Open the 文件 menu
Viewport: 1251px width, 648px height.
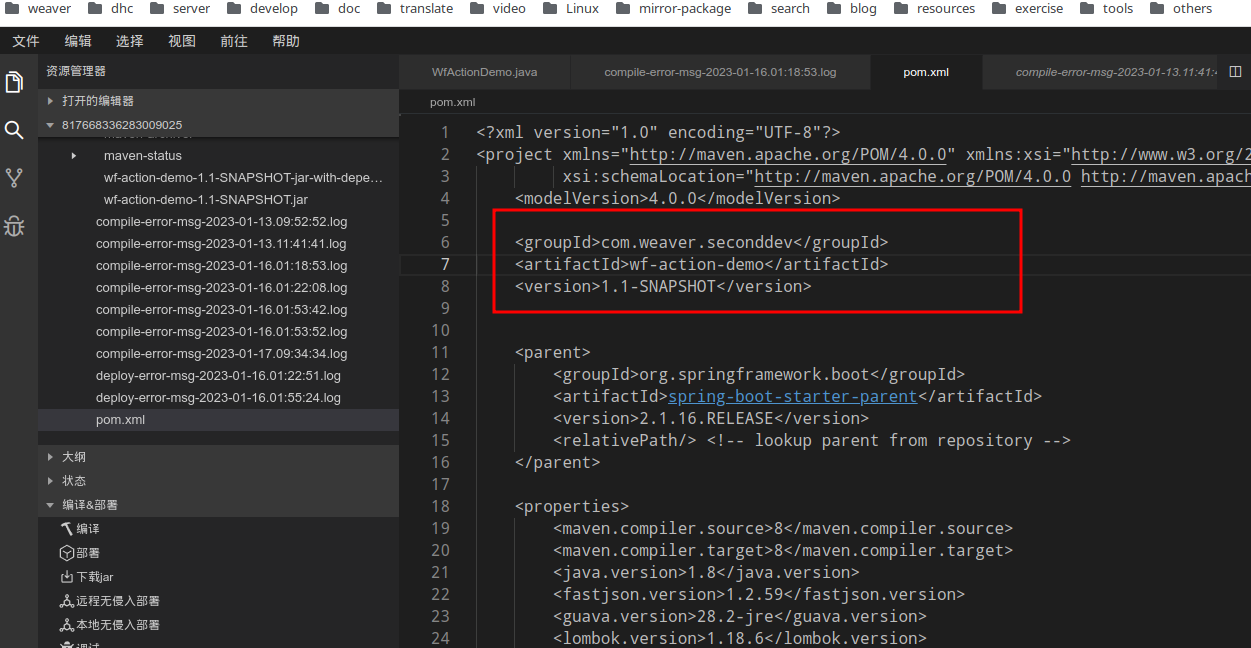[x=26, y=41]
